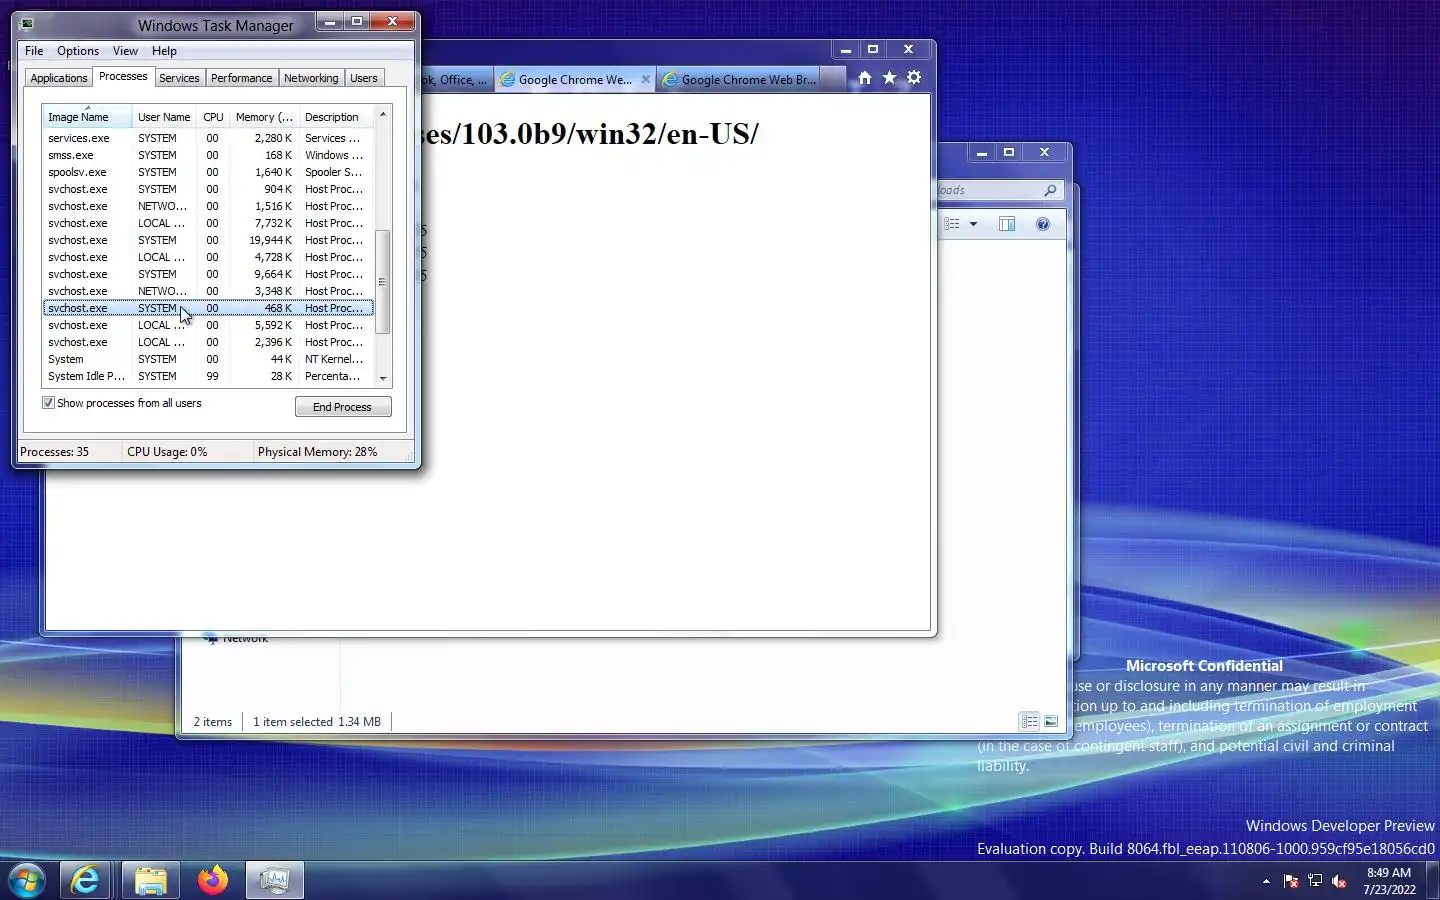Go to Internet Explorer Home icon
Viewport: 1440px width, 900px height.
click(x=865, y=78)
